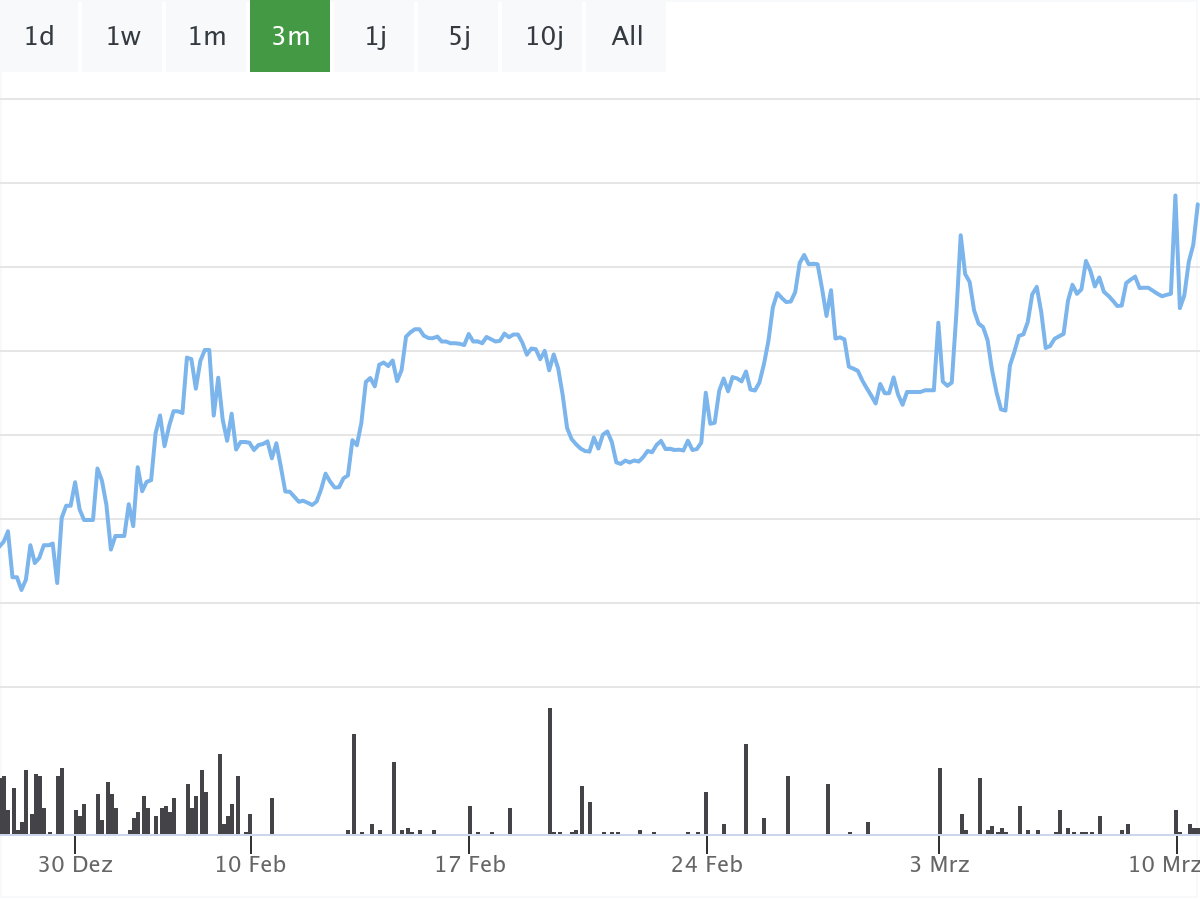
Task: Click the 10 Feb axis date label
Action: (250, 865)
